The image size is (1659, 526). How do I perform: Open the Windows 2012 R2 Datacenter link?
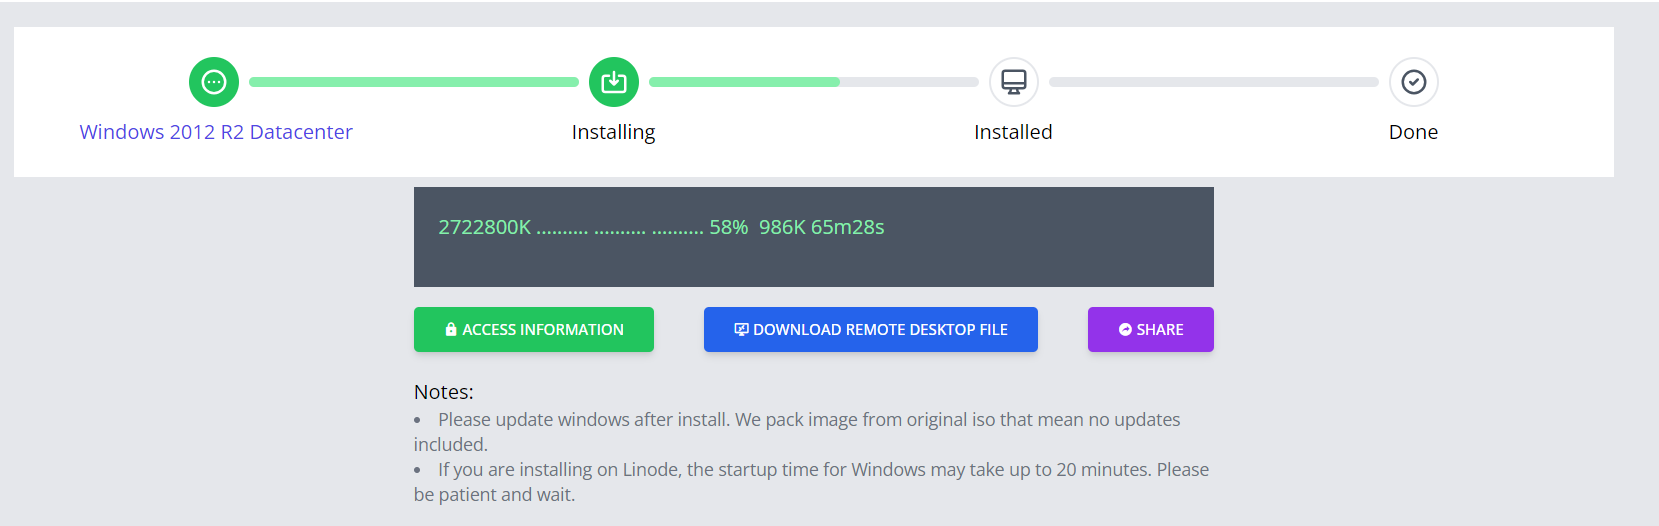tap(216, 132)
